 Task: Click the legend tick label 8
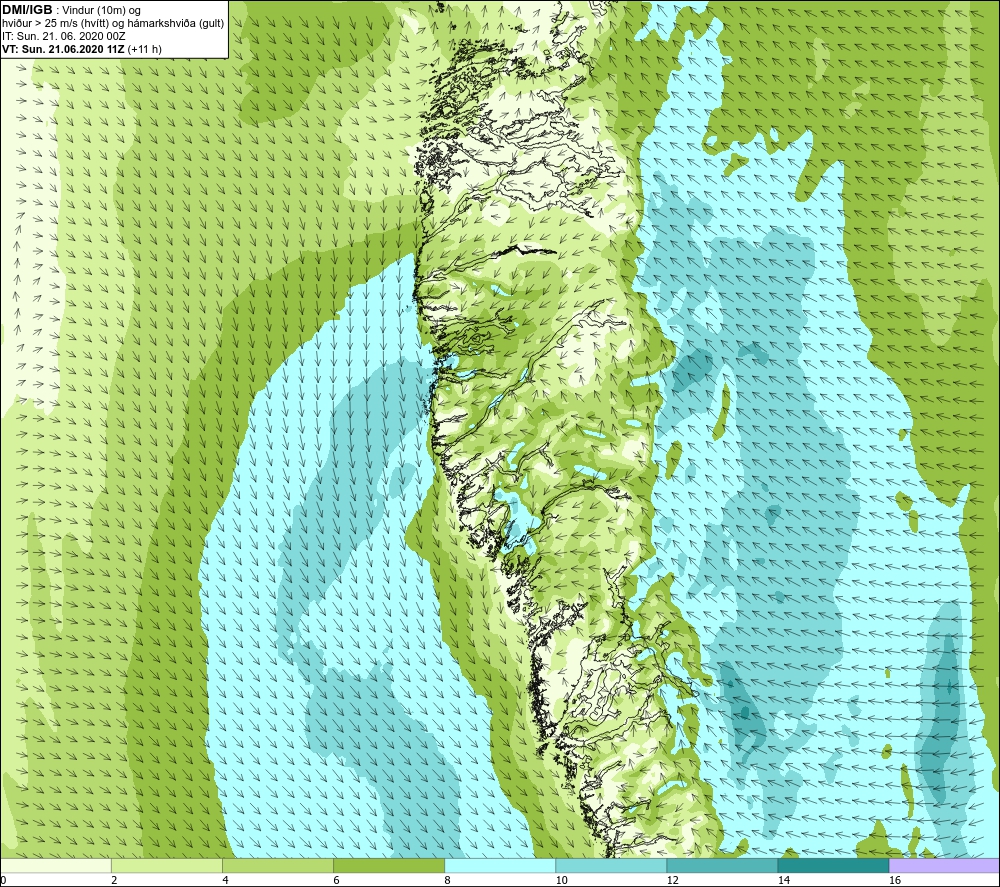pos(447,880)
